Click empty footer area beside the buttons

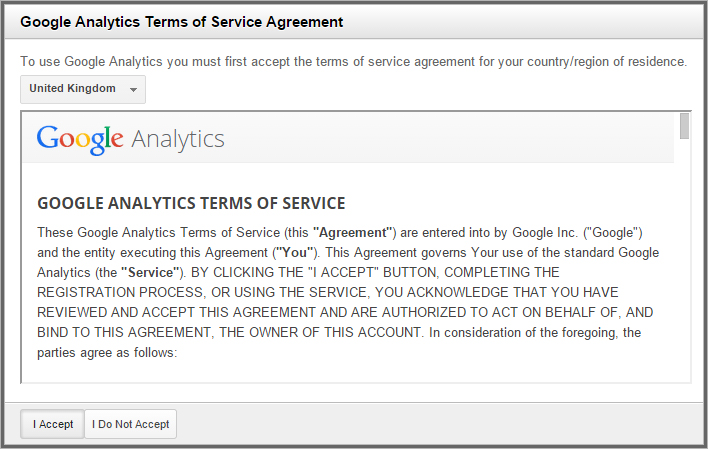440,424
